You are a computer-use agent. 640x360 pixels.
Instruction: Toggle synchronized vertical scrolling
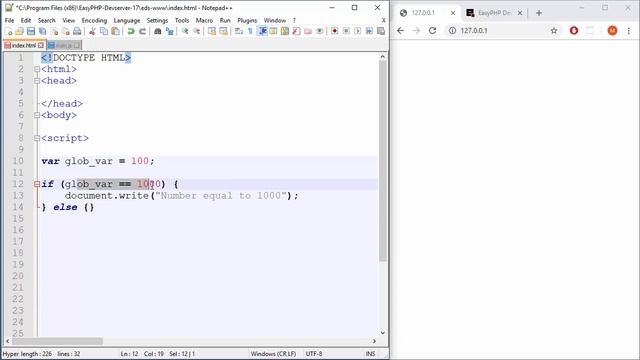click(x=211, y=31)
